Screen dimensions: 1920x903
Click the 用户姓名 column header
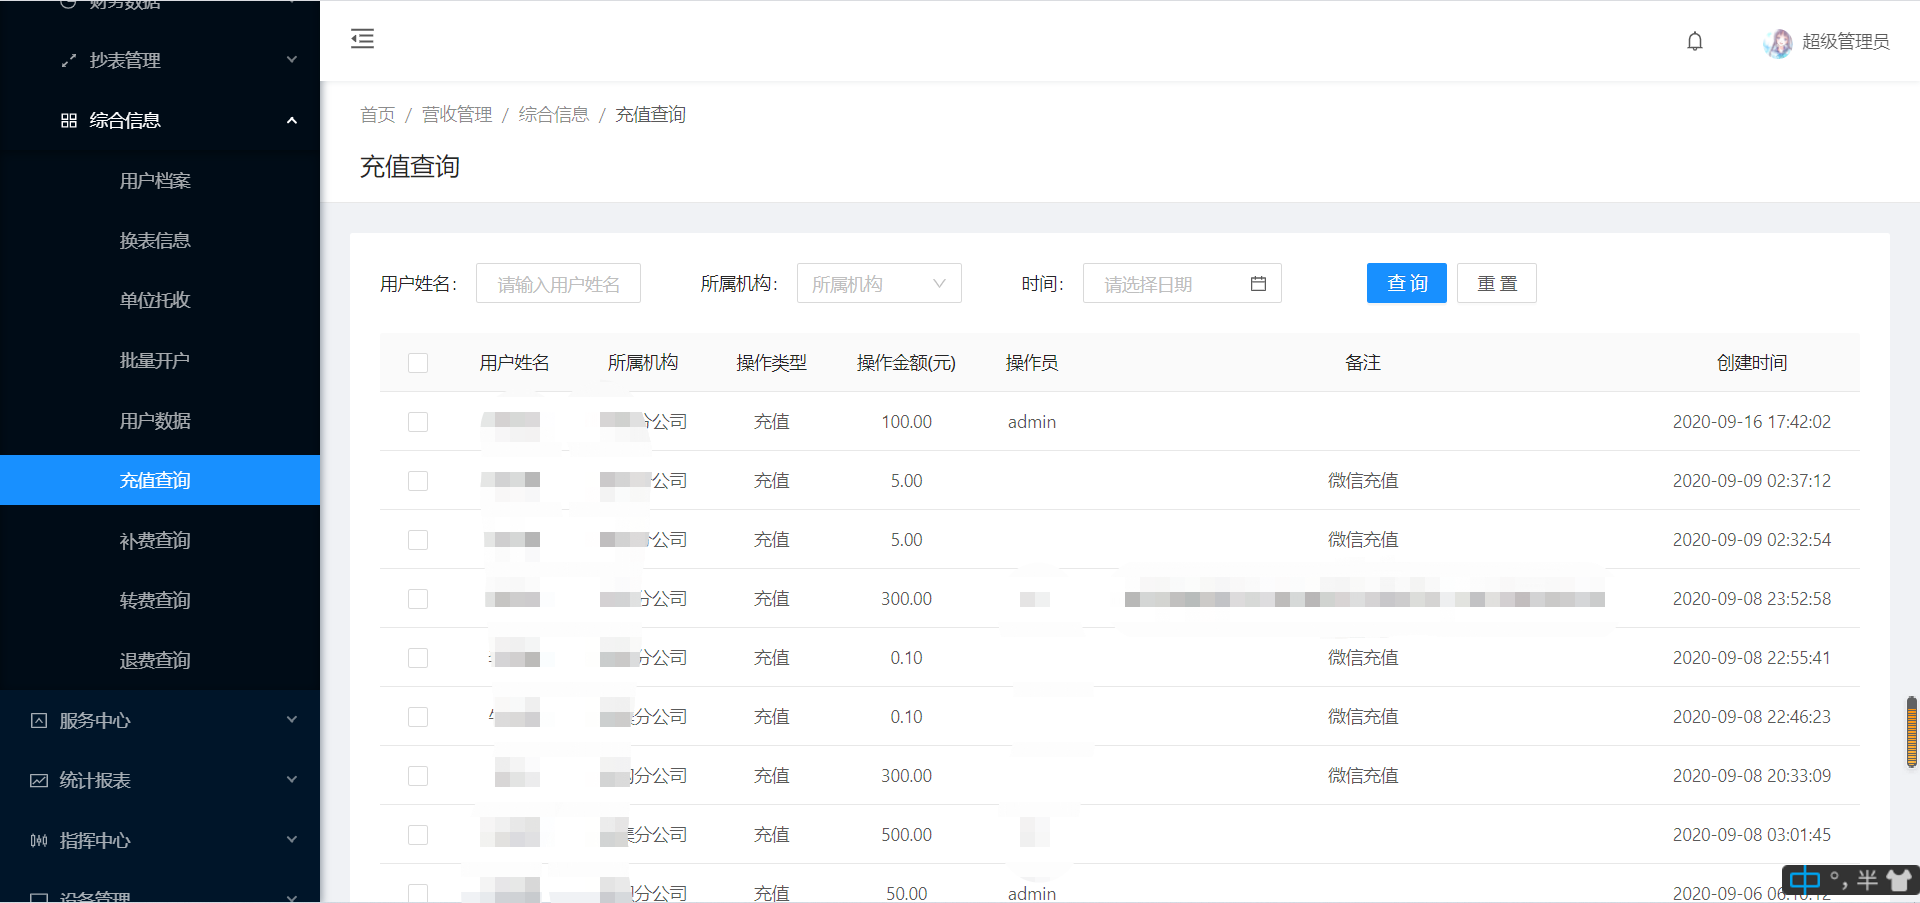(x=514, y=363)
